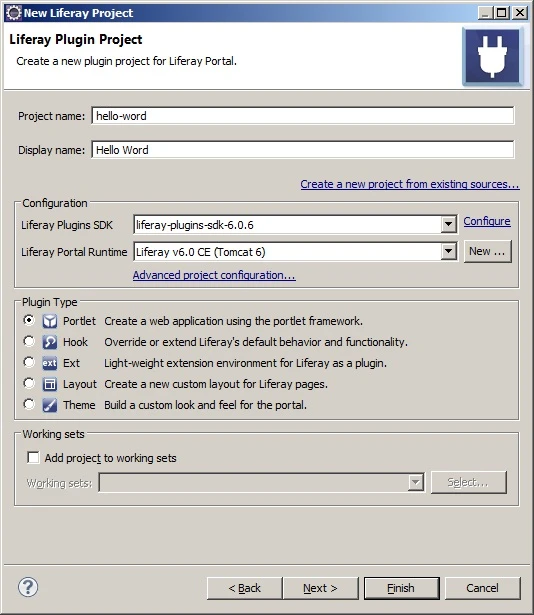Click the Eclipse gear icon in title bar

pos(13,13)
